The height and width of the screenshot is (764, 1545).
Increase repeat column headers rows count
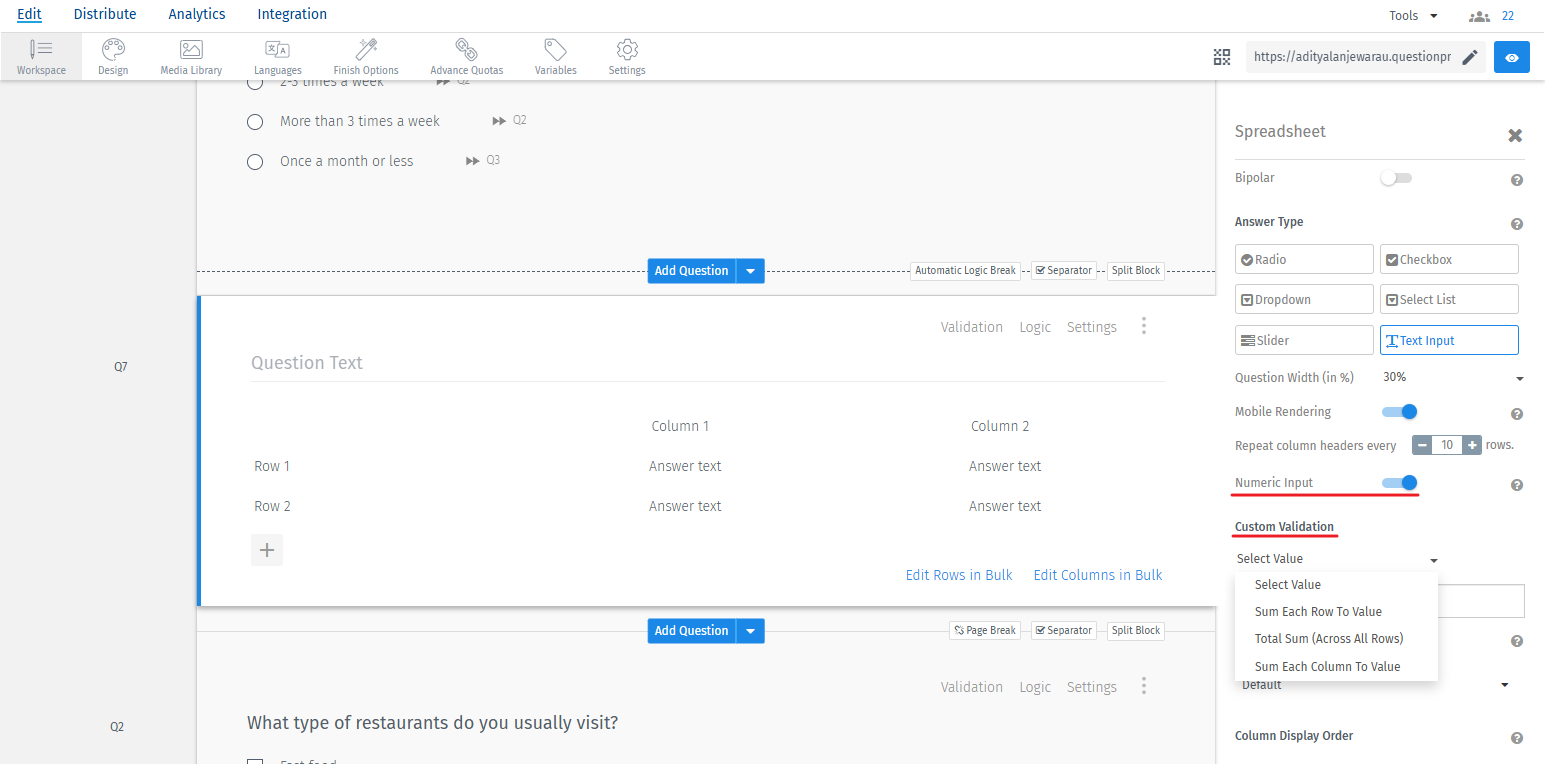pos(1472,444)
